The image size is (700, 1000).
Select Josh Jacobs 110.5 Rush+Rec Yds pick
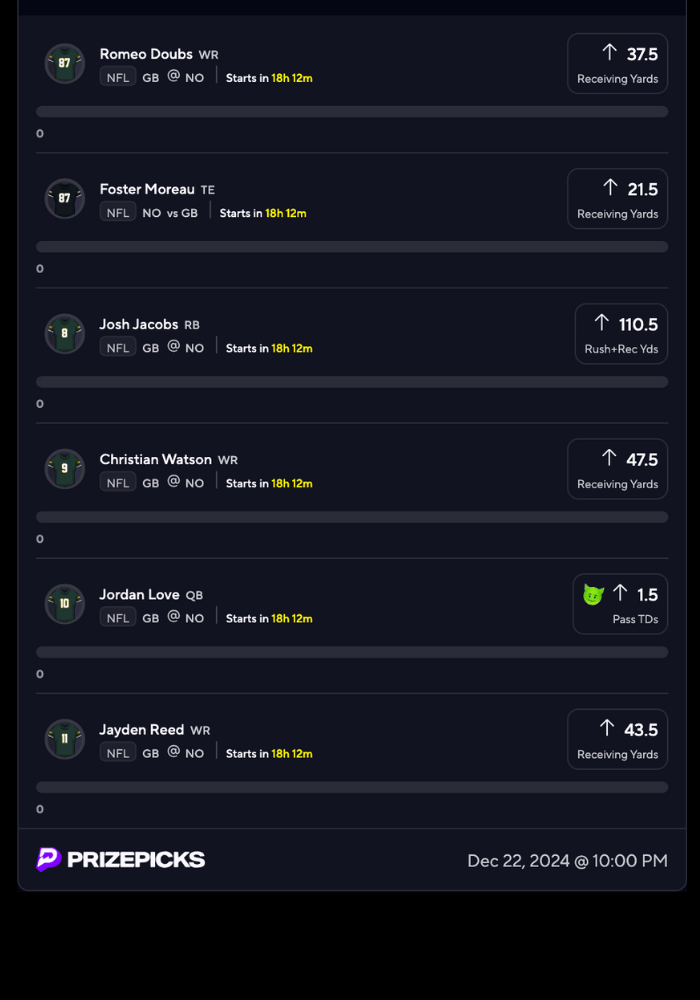pos(621,334)
